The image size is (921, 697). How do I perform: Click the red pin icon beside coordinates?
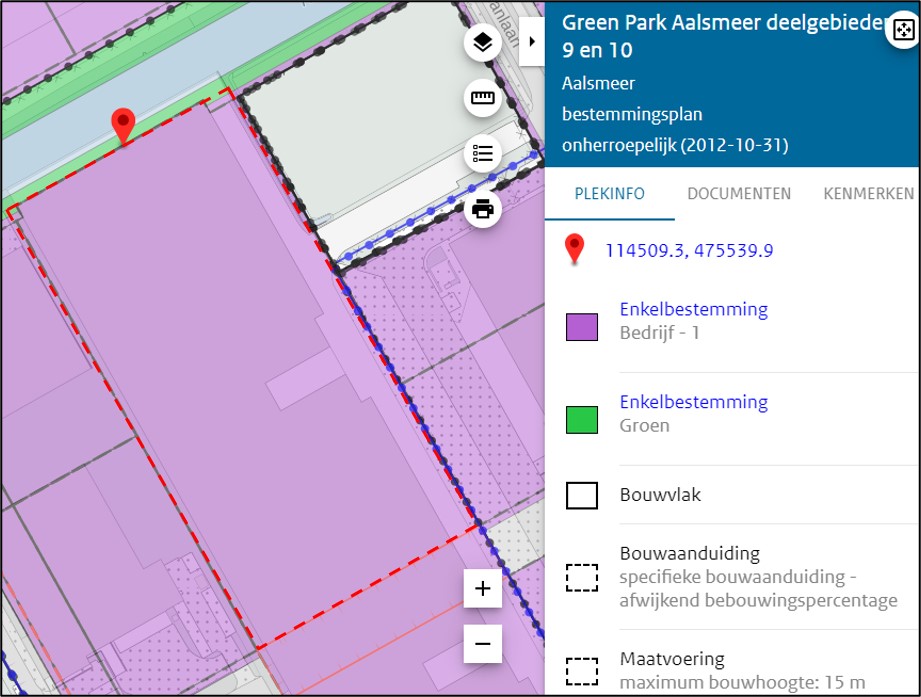[574, 249]
